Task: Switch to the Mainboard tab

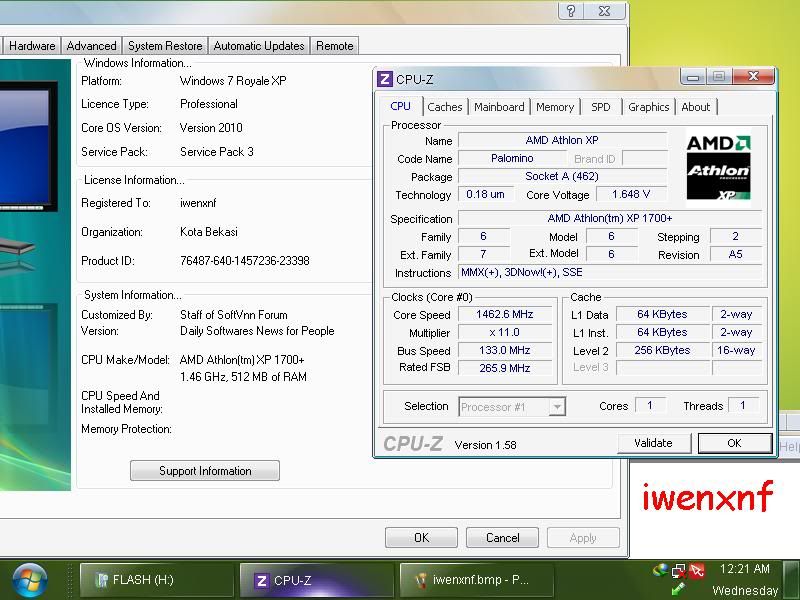Action: point(499,107)
